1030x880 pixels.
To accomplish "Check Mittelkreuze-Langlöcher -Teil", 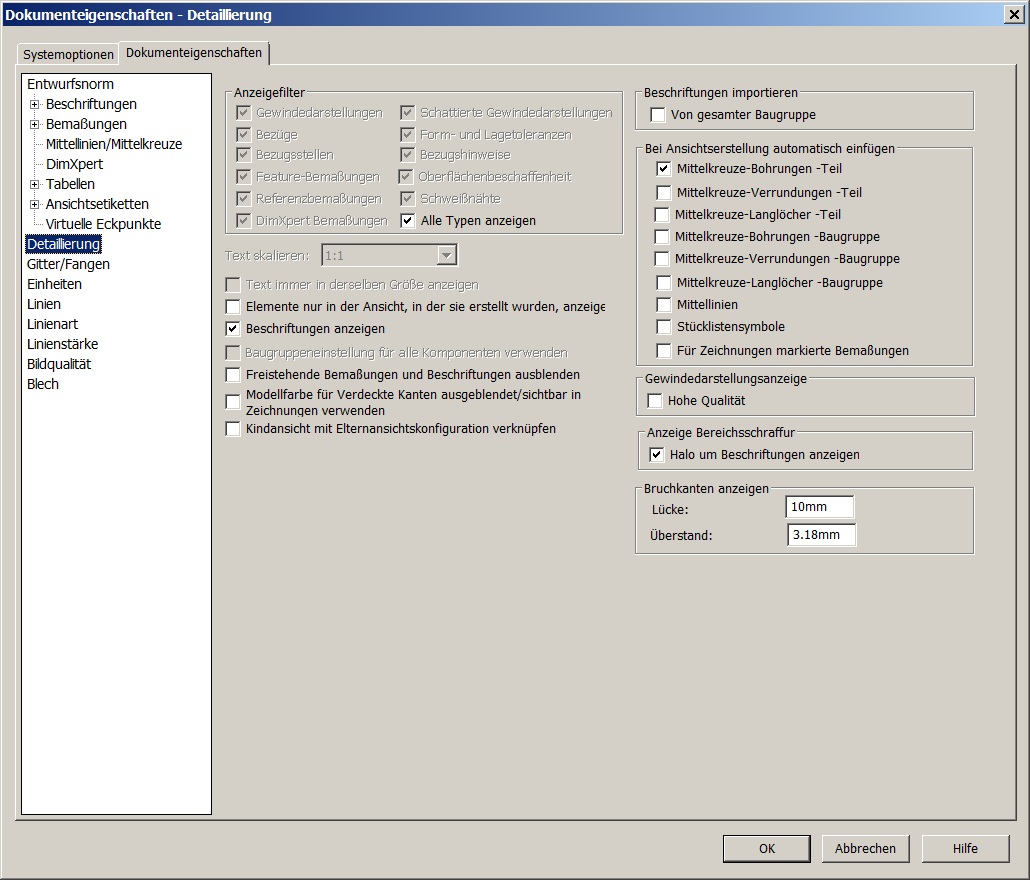I will click(x=662, y=215).
